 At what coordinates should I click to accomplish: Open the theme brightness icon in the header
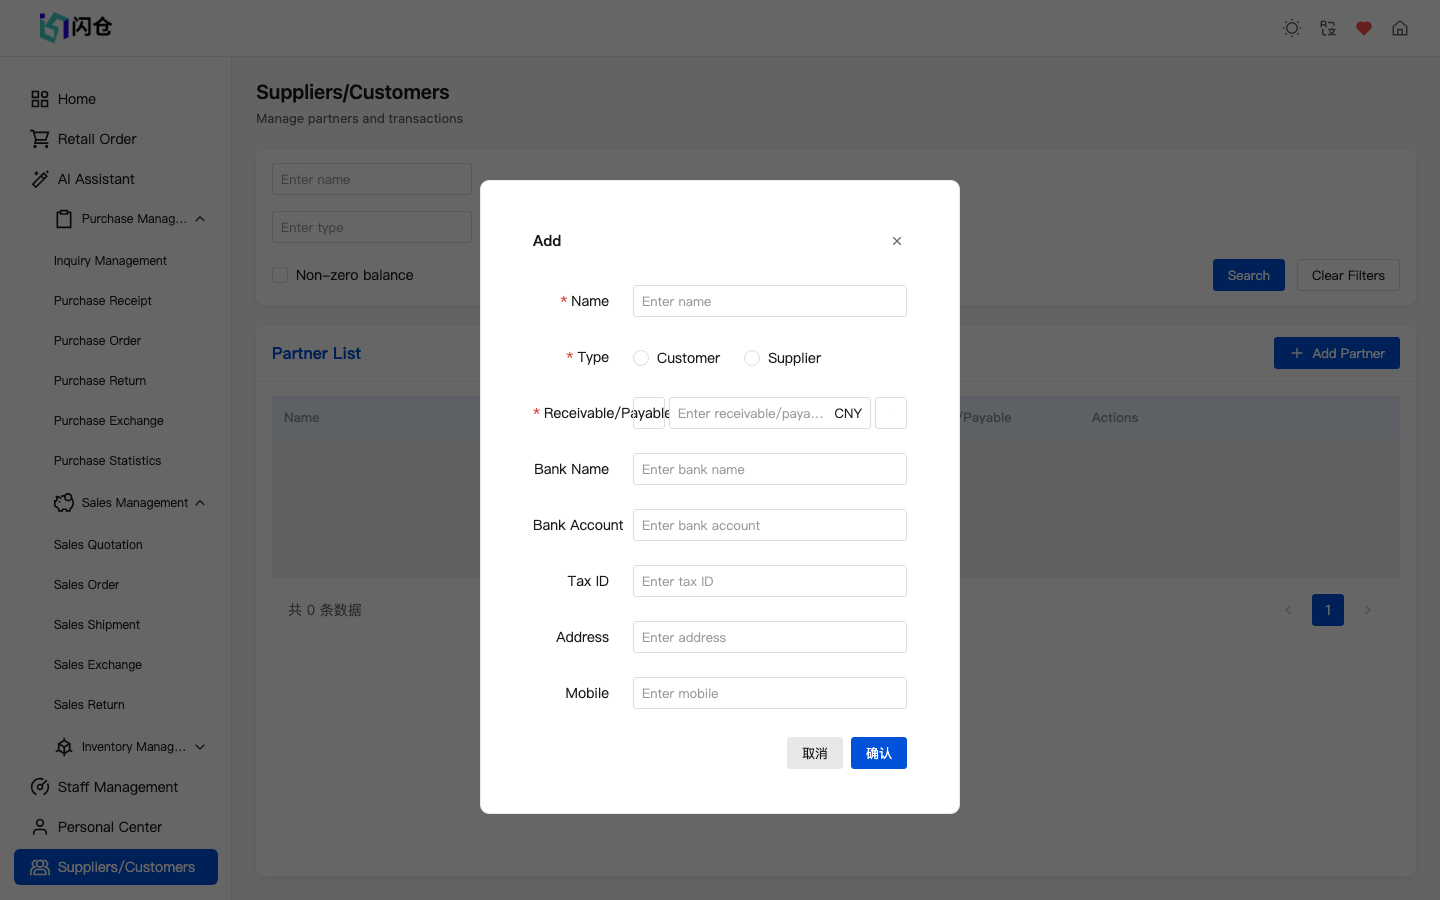click(x=1291, y=28)
